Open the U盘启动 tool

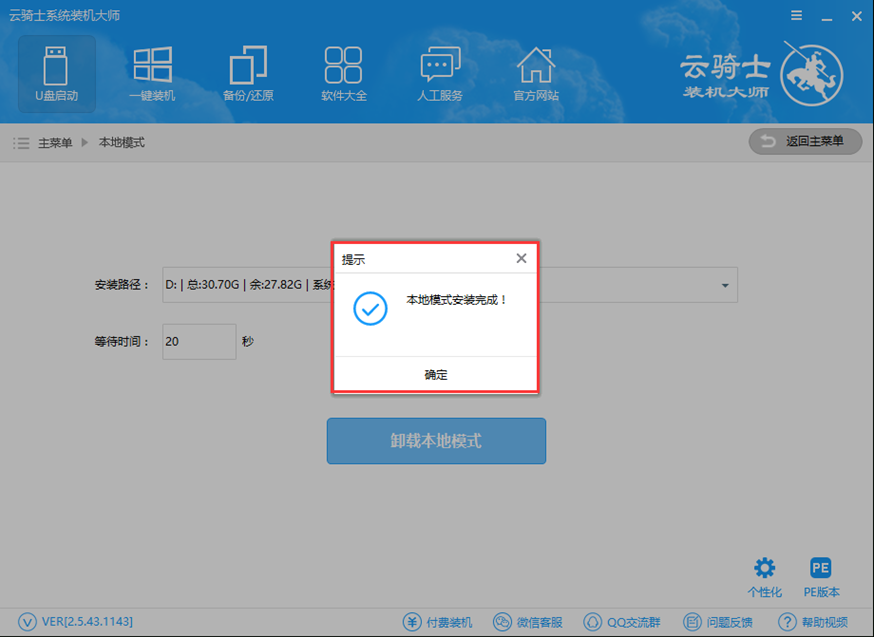click(x=56, y=74)
